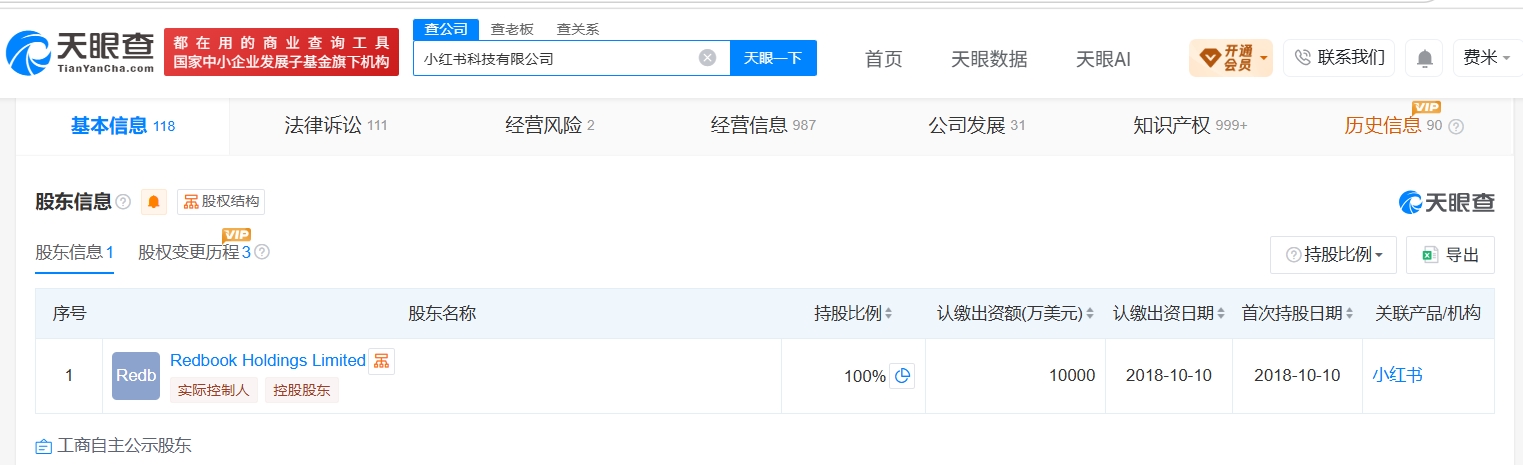Image resolution: width=1523 pixels, height=465 pixels.
Task: Click the pie chart icon beside 100%
Action: point(902,376)
